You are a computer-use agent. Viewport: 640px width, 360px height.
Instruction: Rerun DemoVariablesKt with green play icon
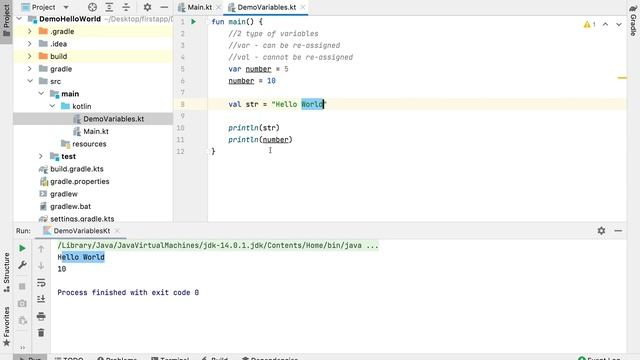click(22, 248)
